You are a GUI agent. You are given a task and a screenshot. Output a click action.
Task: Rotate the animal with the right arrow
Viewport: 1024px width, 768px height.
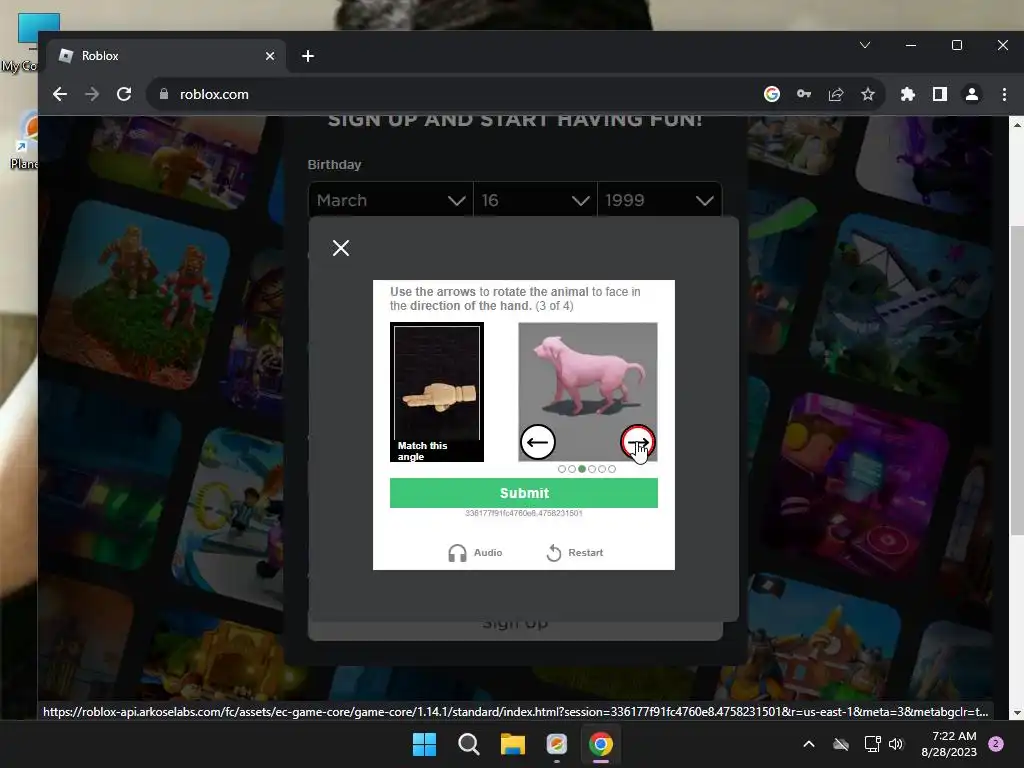point(637,442)
